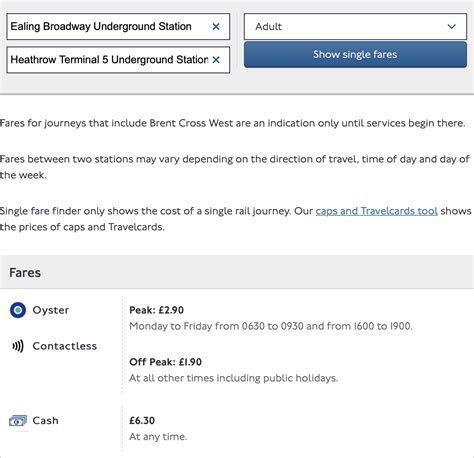
Task: Click the Oyster label
Action: (51, 310)
